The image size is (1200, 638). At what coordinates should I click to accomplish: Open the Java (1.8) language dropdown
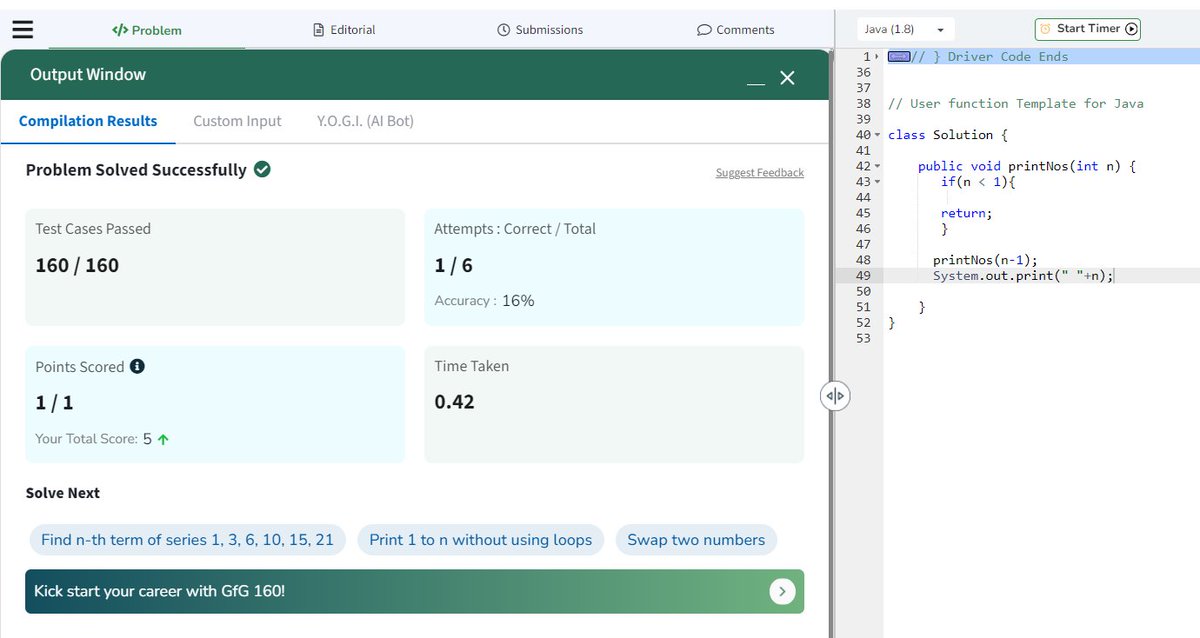pyautogui.click(x=905, y=29)
